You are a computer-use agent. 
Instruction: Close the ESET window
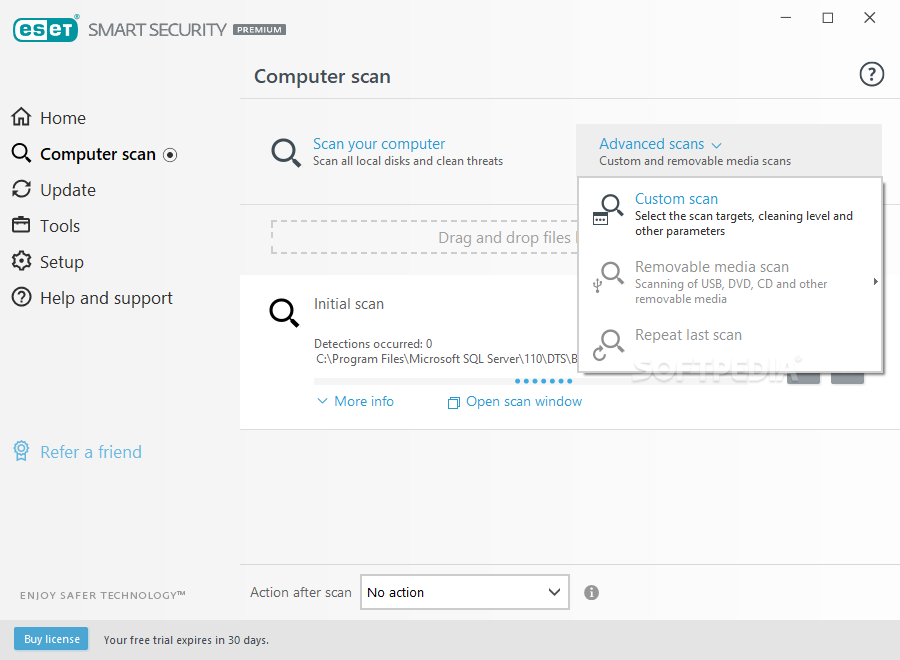[870, 18]
